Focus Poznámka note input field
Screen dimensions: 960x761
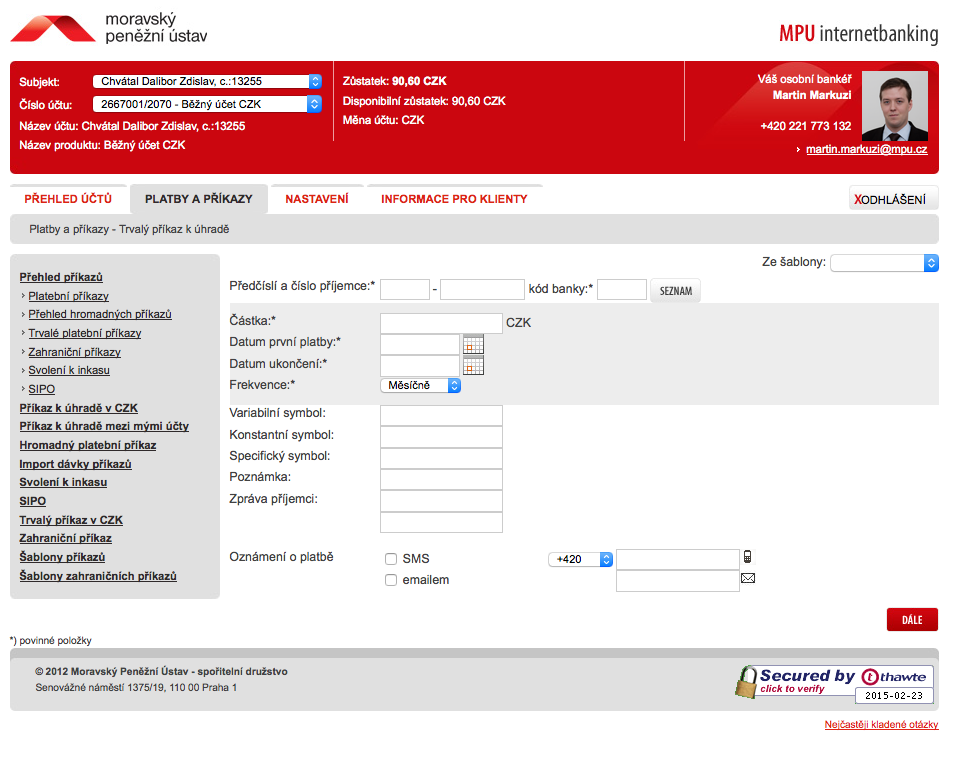click(x=441, y=479)
